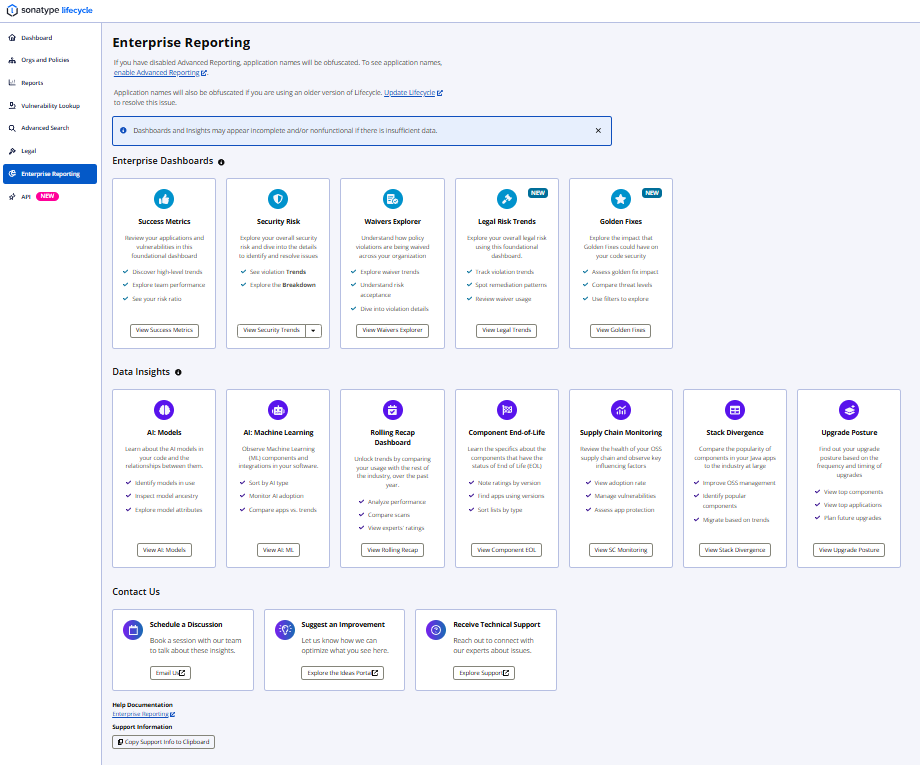
Task: Click Copy Support Info to Clipboard
Action: click(164, 742)
